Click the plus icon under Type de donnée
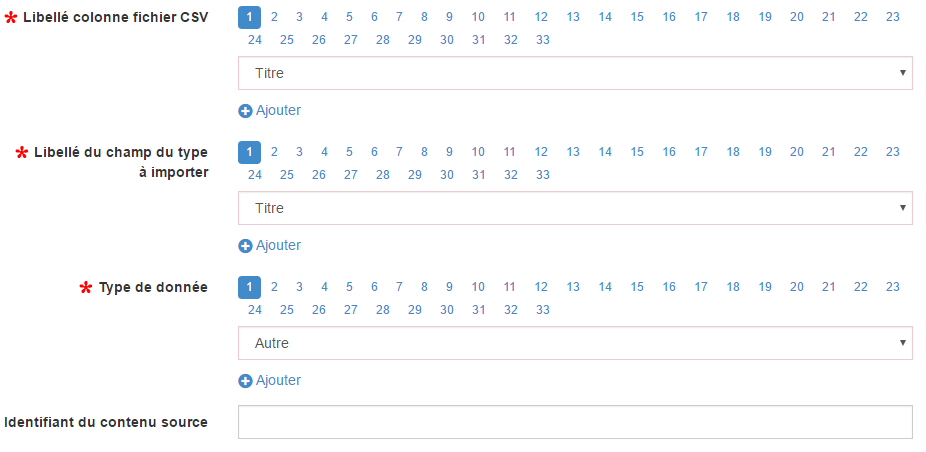Screen dimensions: 926x452 pyautogui.click(x=245, y=381)
